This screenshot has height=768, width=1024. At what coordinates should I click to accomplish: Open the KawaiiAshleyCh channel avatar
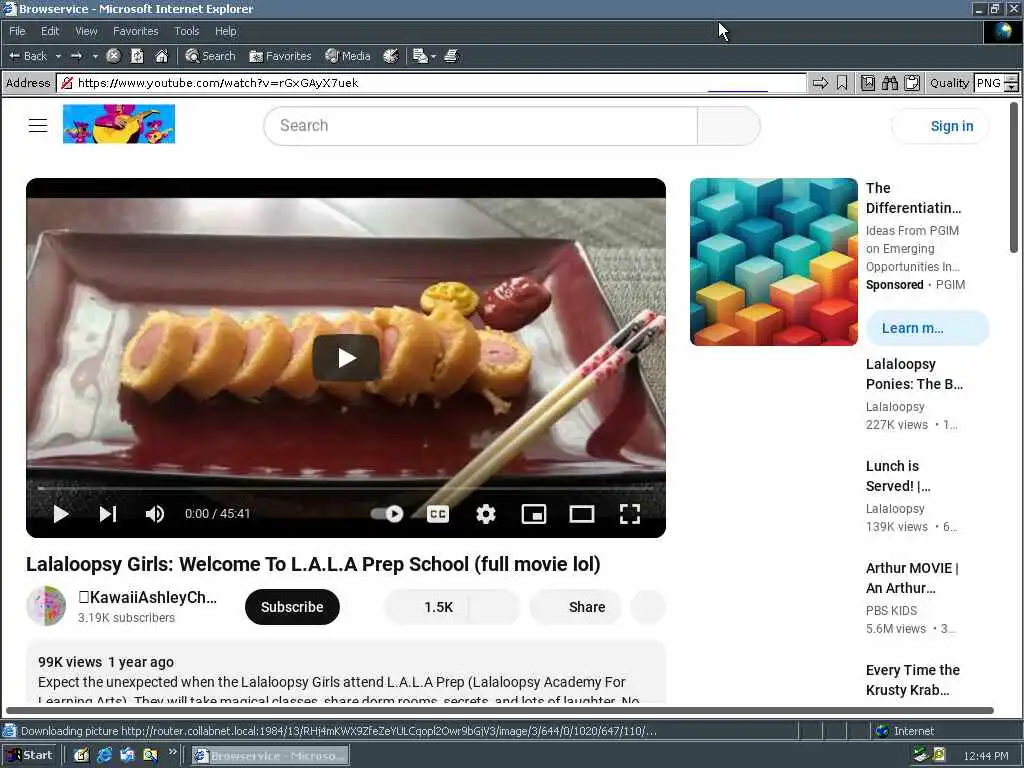tap(46, 606)
